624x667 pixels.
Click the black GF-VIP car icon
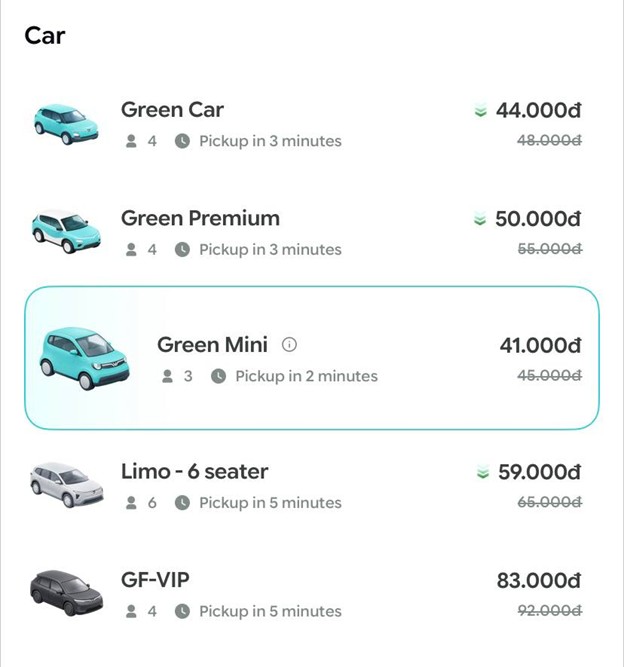click(66, 590)
